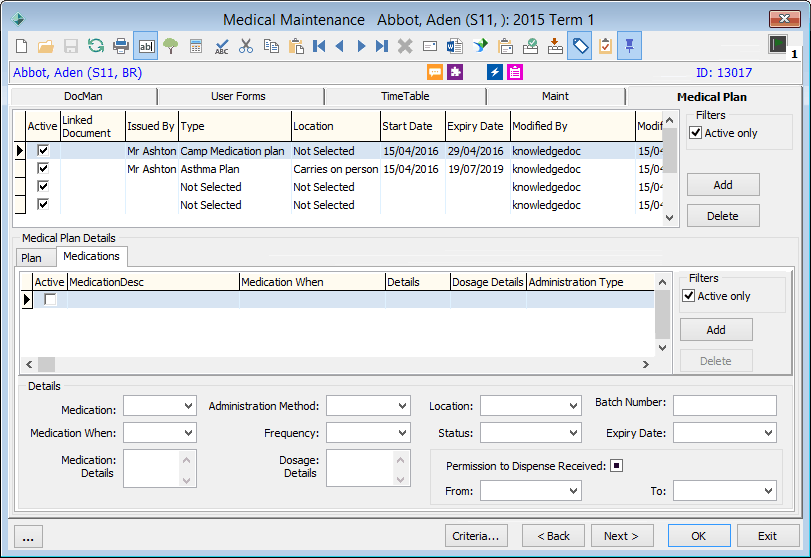Toggle the 'ab|' text field icon
The height and width of the screenshot is (558, 811).
pos(146,46)
